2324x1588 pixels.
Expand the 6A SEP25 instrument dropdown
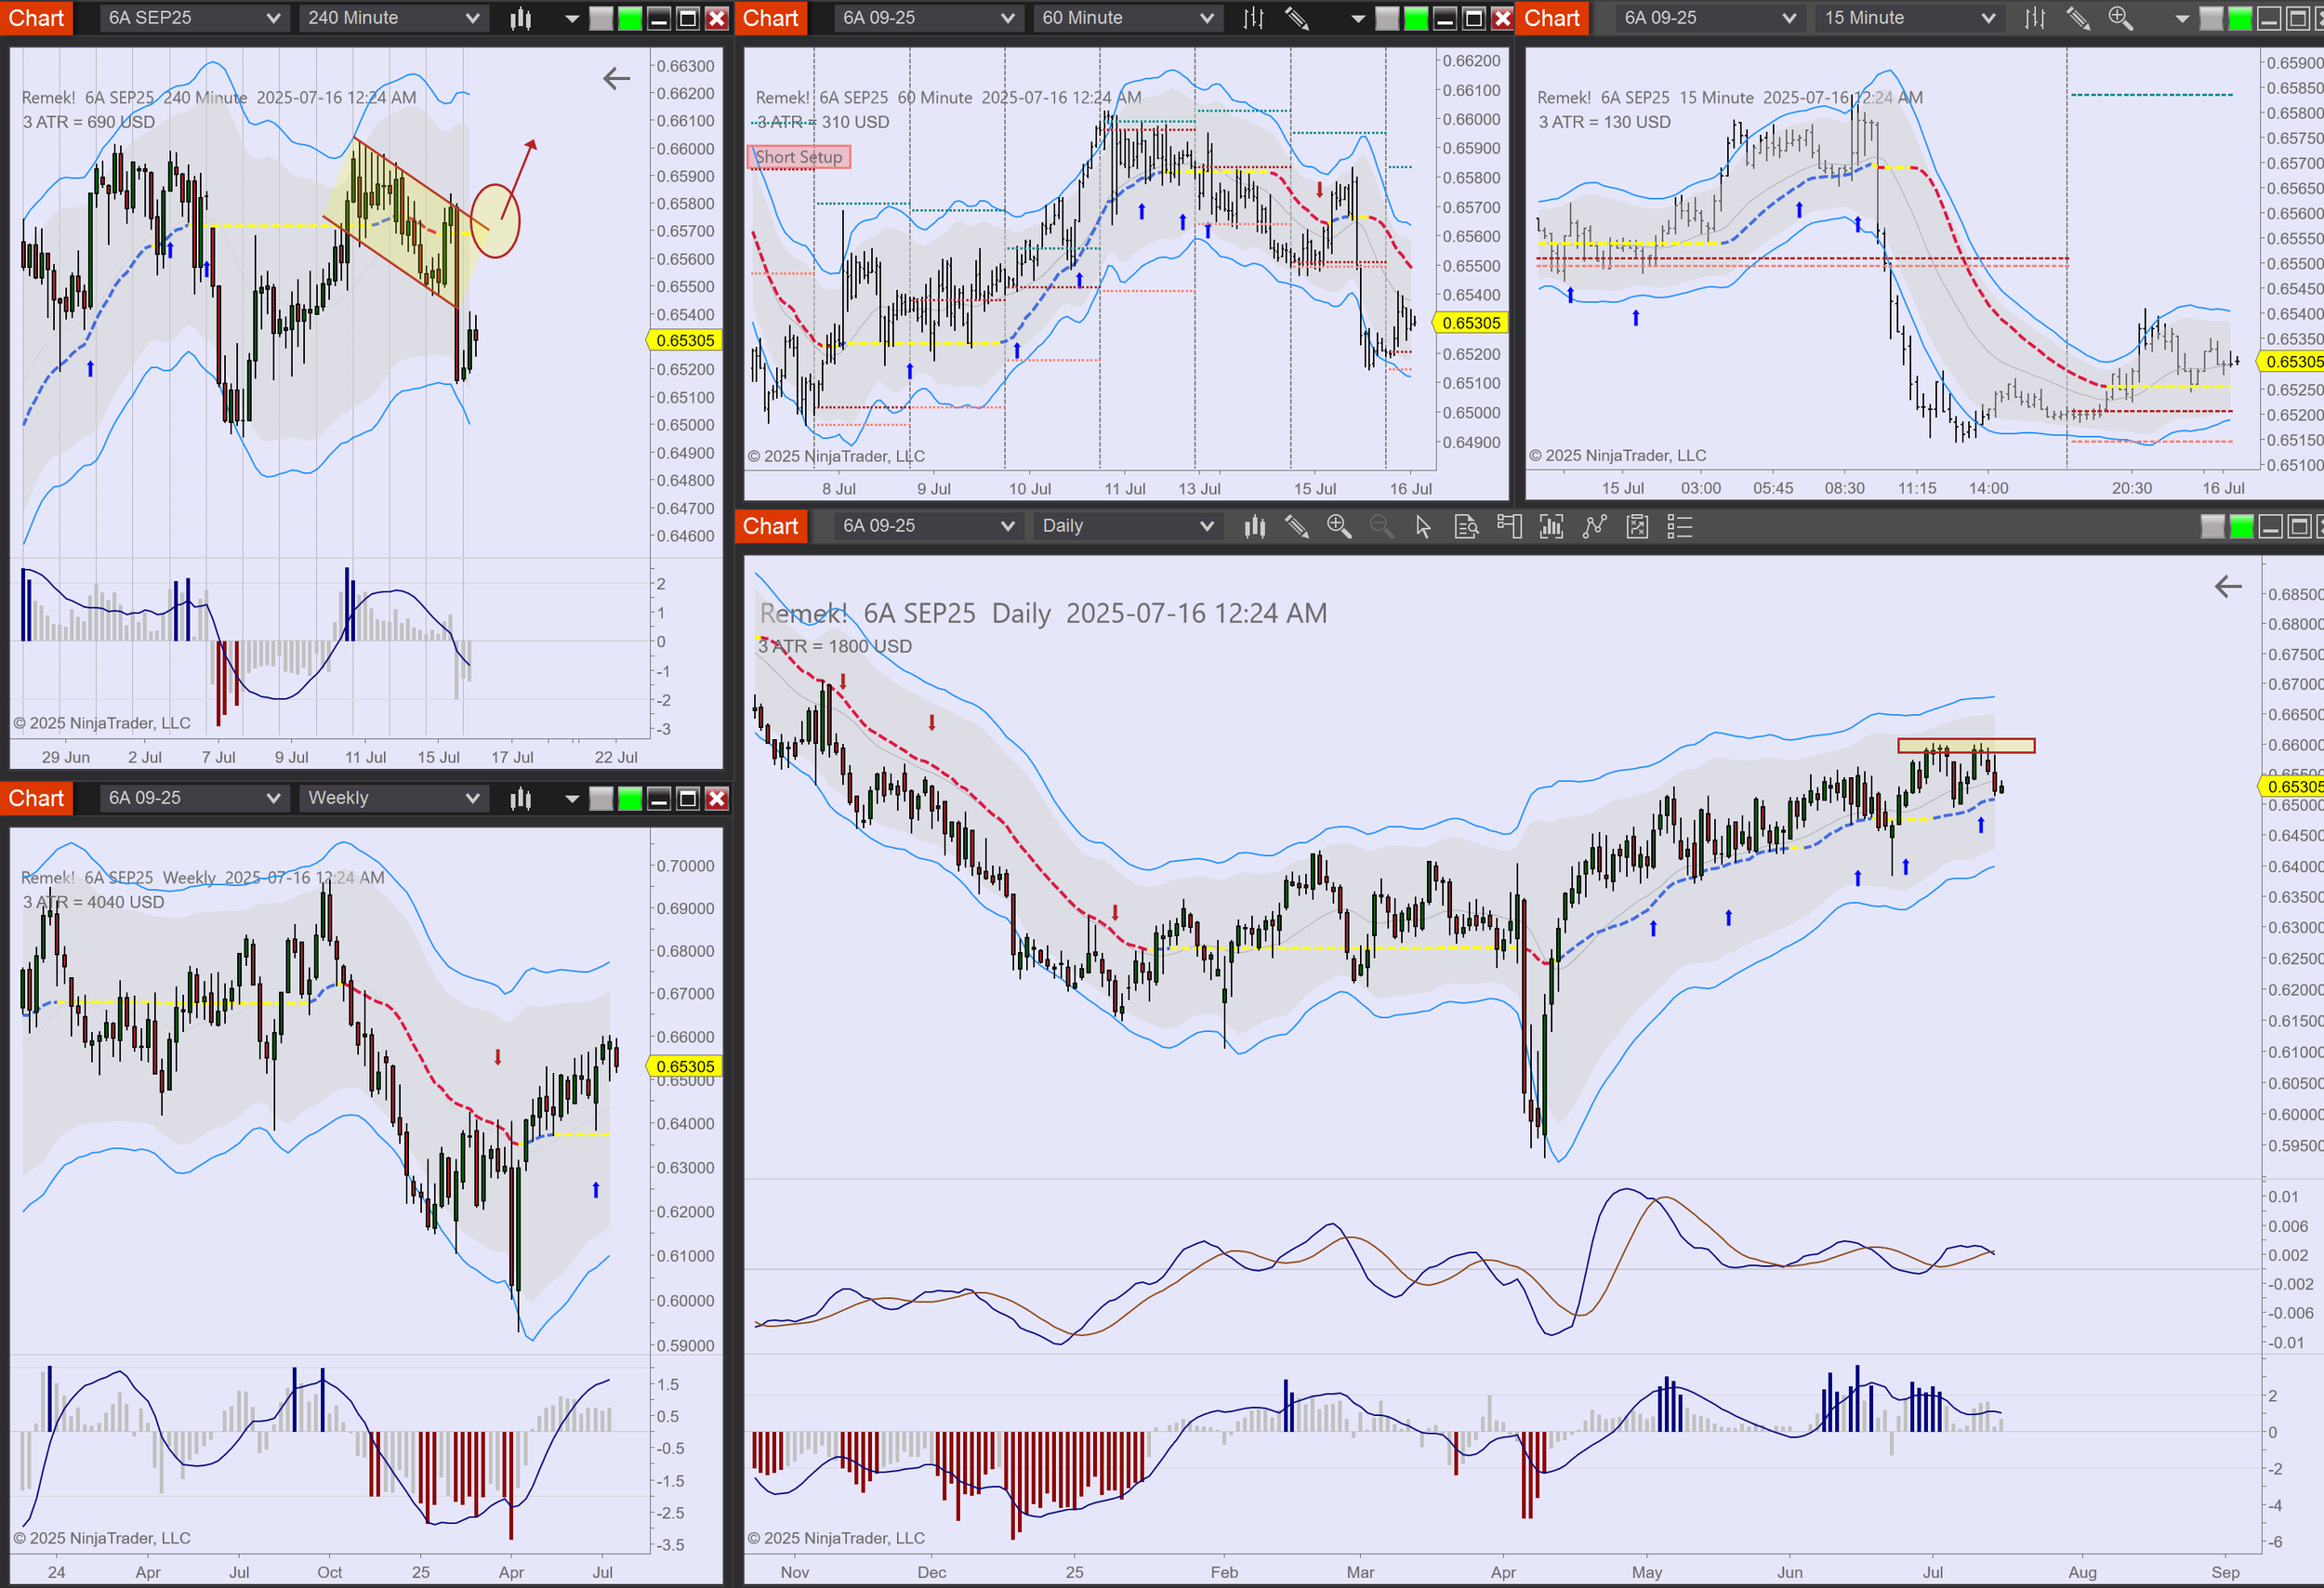[194, 18]
